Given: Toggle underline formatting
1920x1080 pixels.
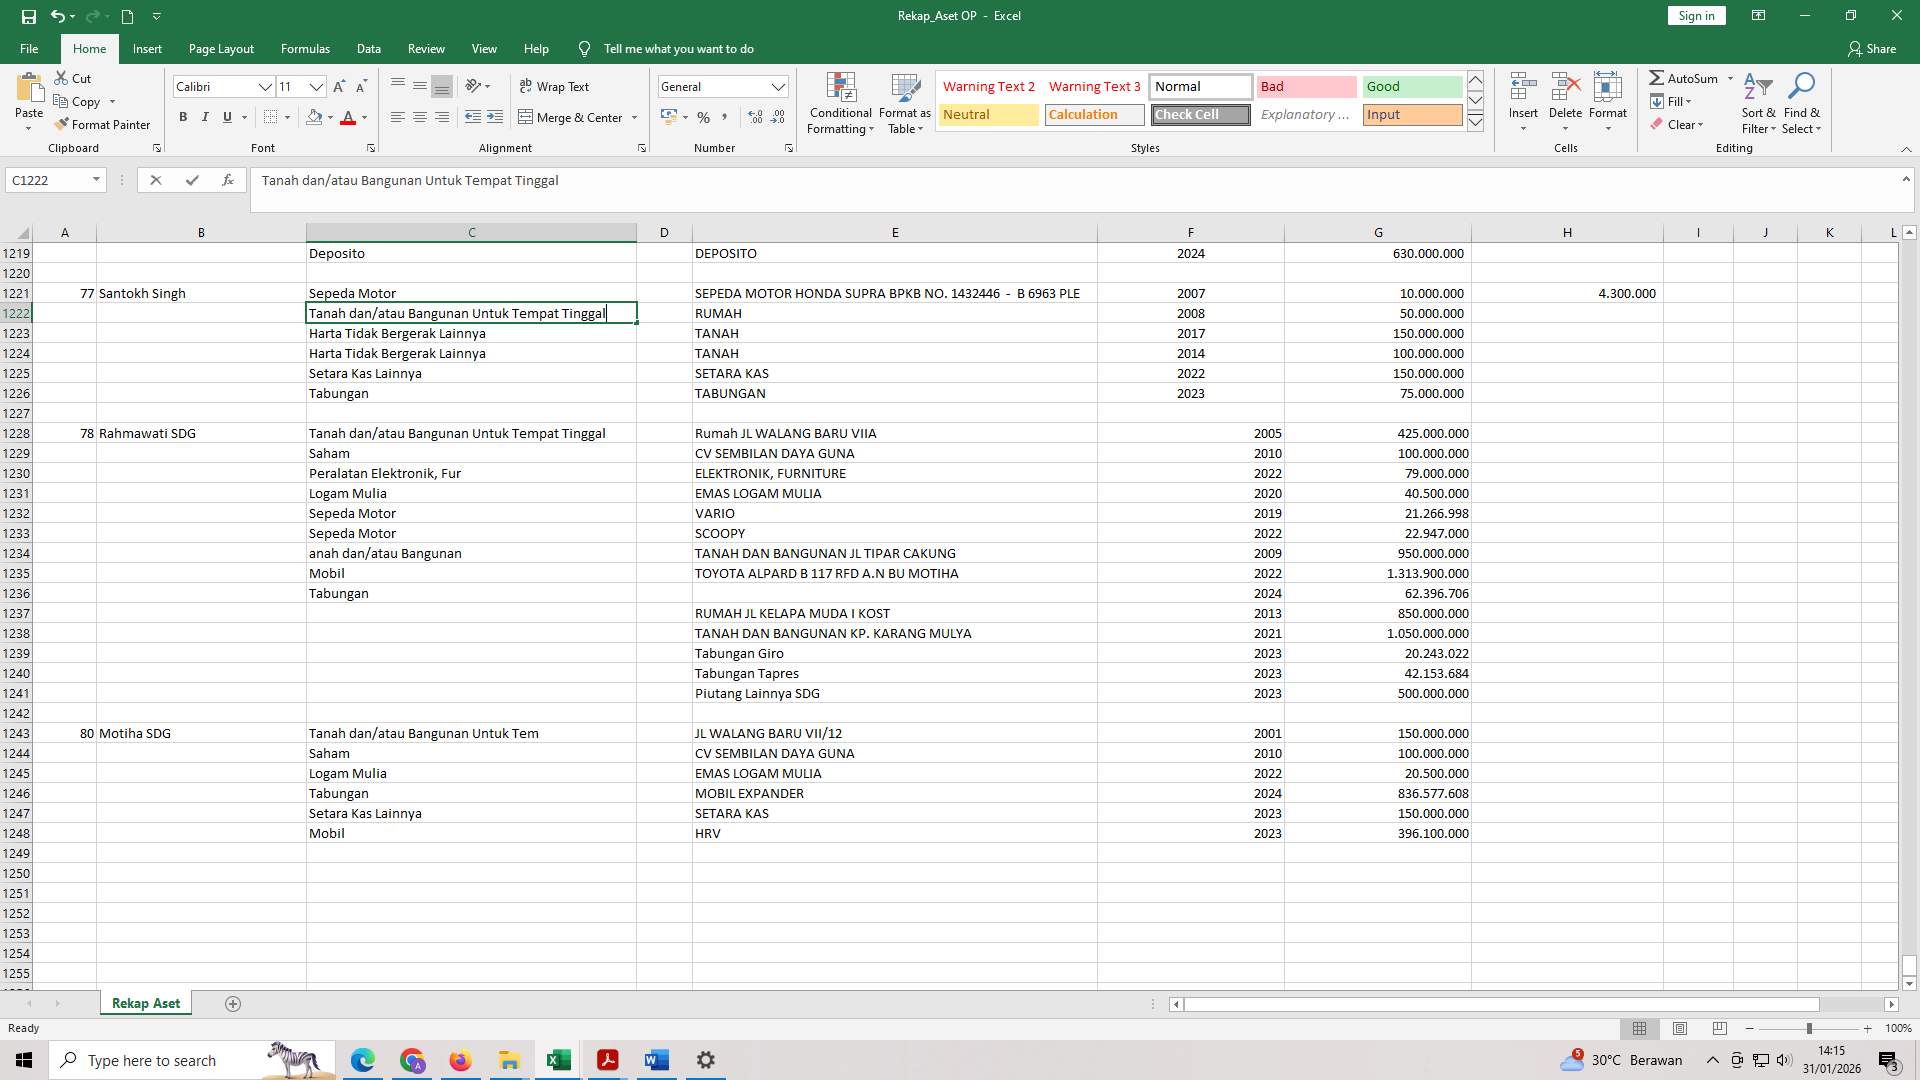Looking at the screenshot, I should click(226, 117).
